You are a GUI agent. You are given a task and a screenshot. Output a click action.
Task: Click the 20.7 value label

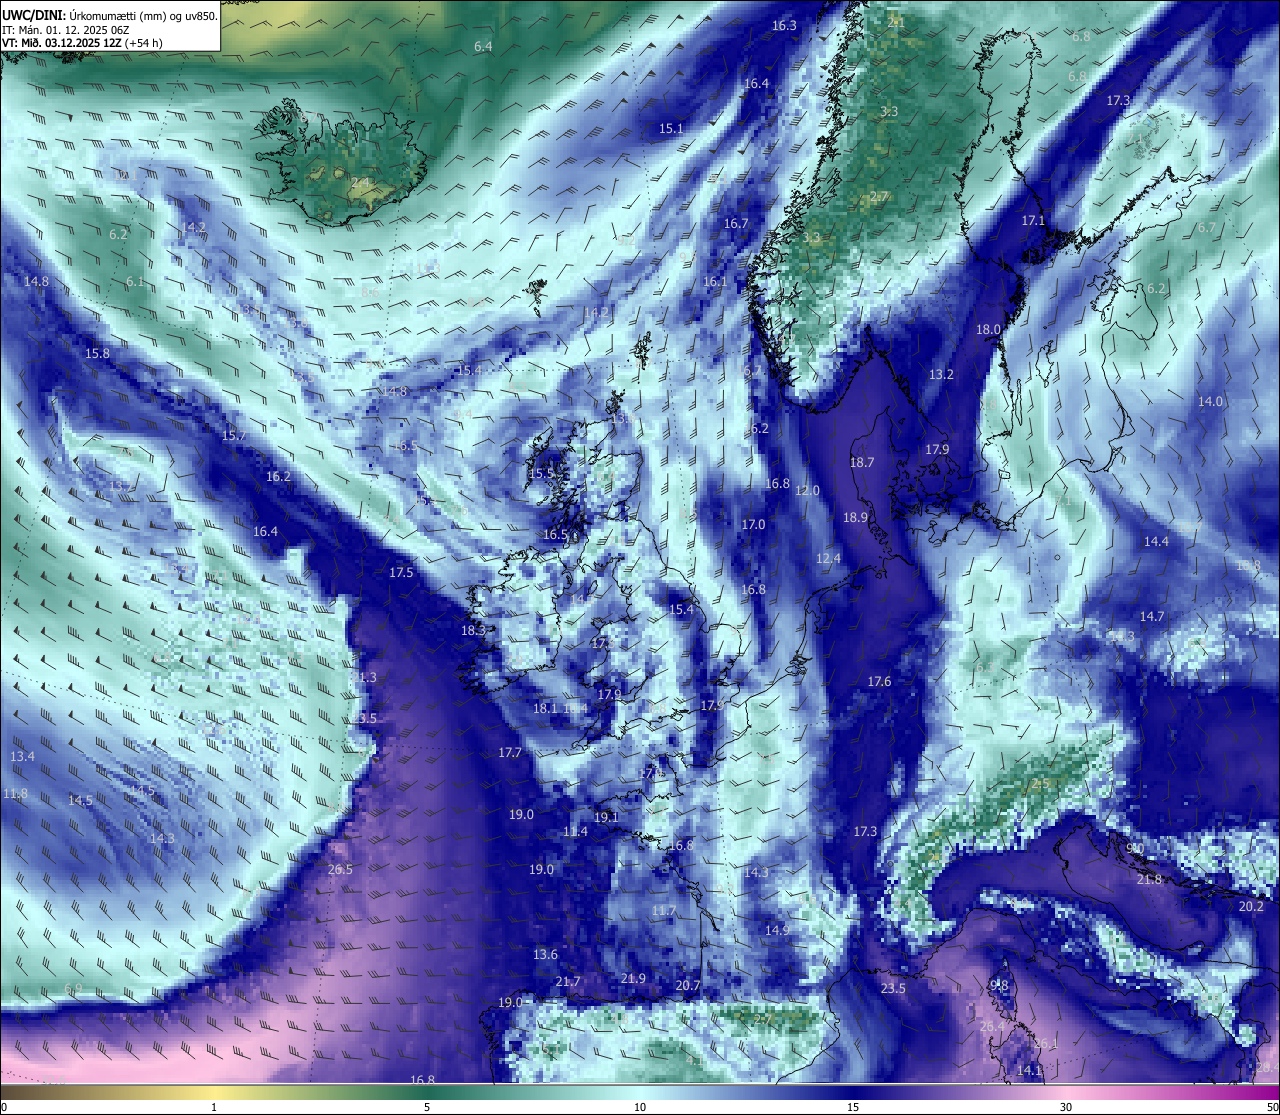688,986
